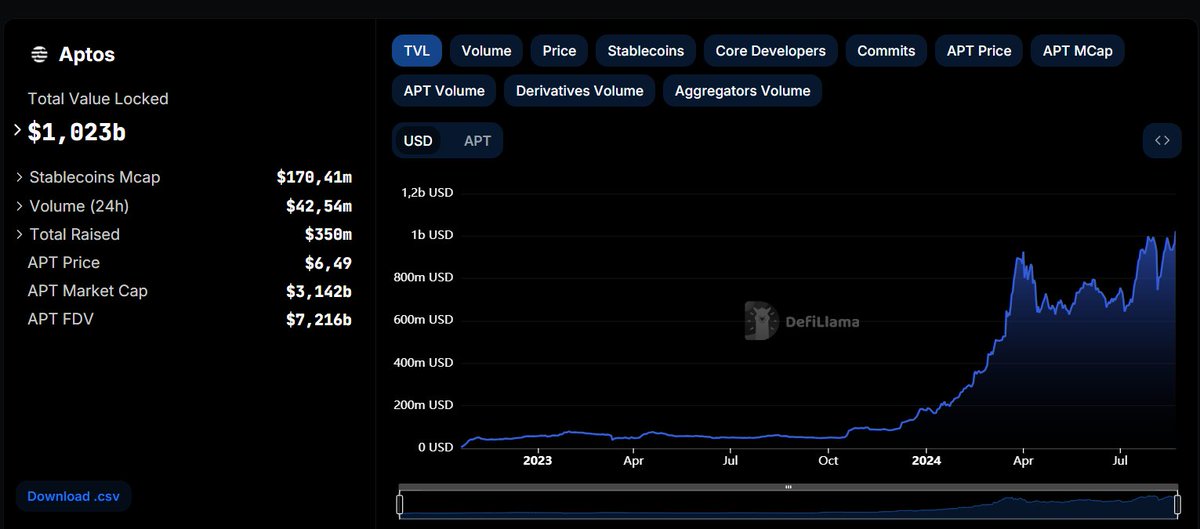Expand the Total Raised row
This screenshot has height=529, width=1200.
pyautogui.click(x=20, y=234)
